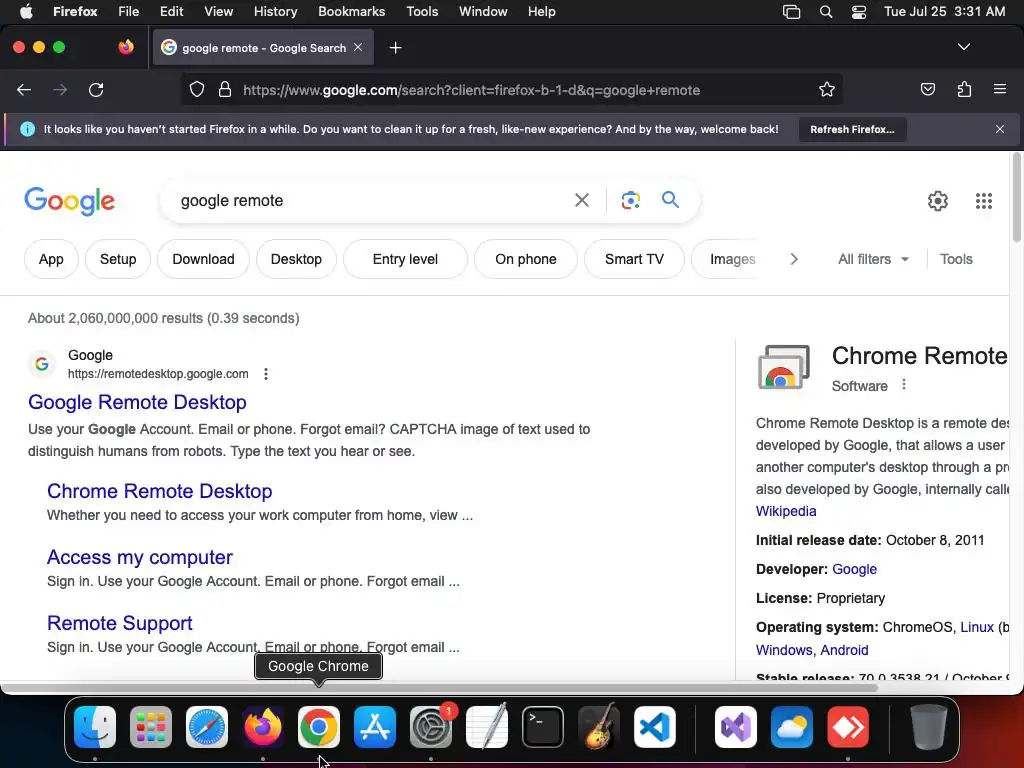Open a new tab with plus icon

(395, 48)
